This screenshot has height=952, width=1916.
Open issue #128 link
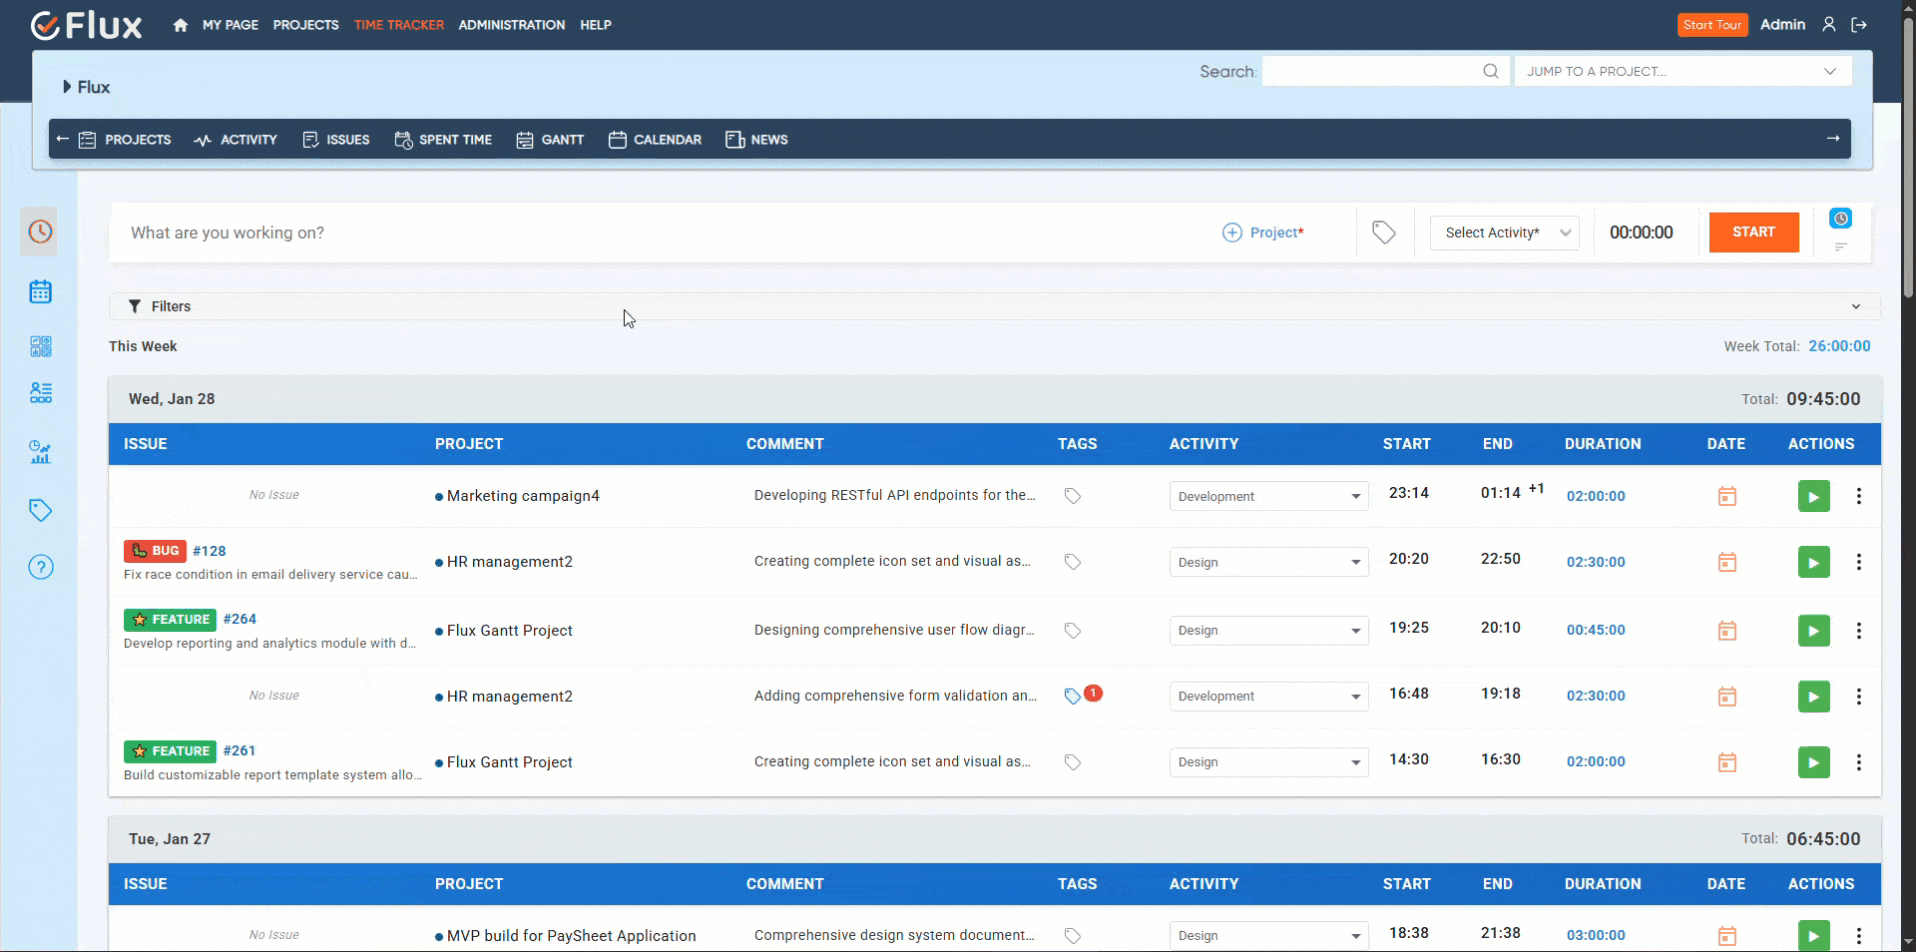(209, 551)
